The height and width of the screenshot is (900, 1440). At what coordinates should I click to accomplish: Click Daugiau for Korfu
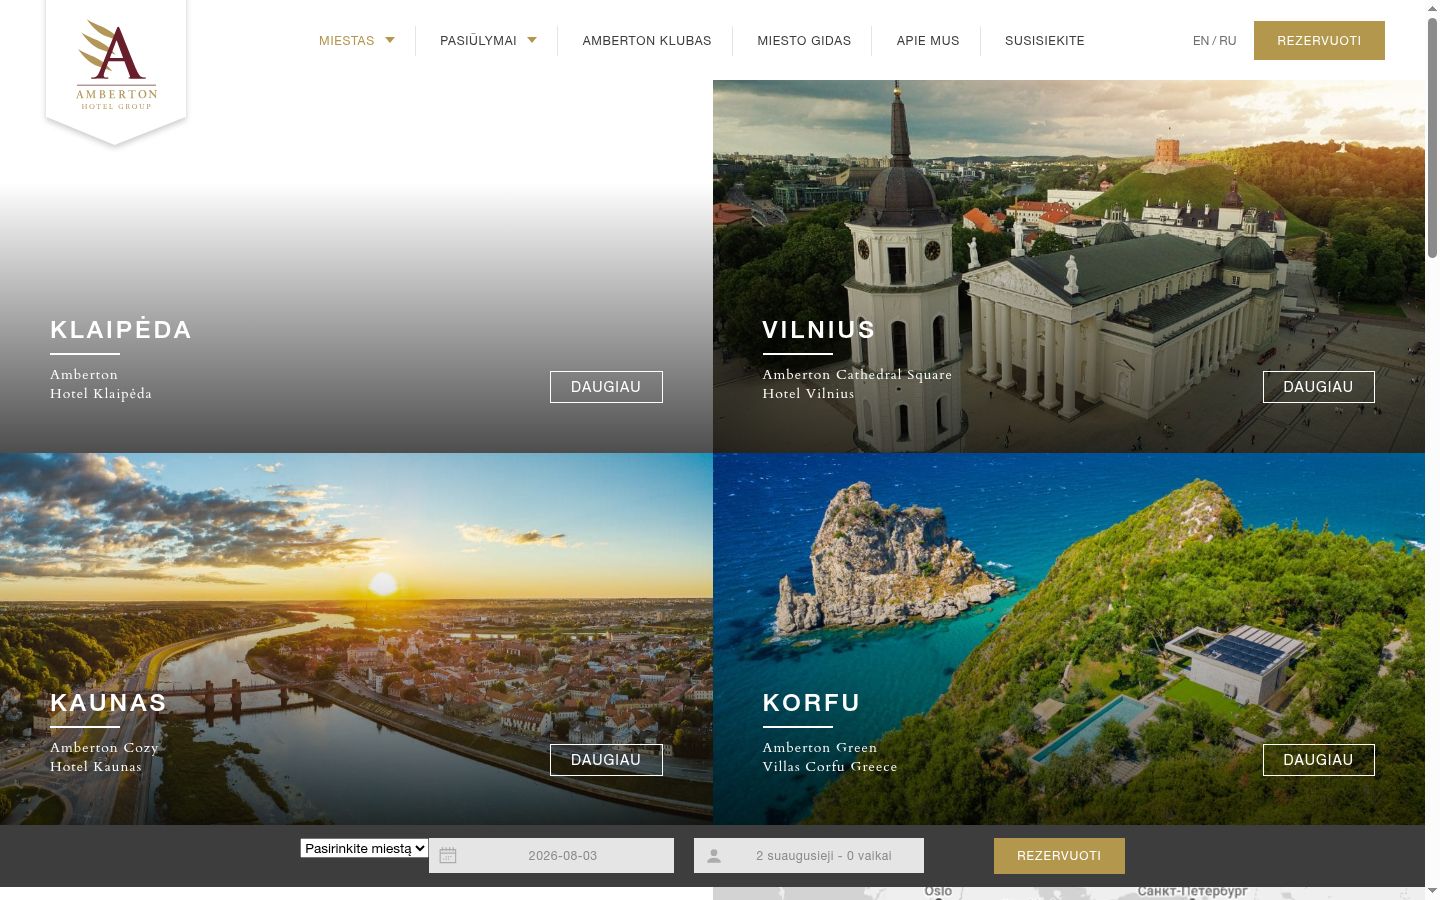click(1318, 760)
